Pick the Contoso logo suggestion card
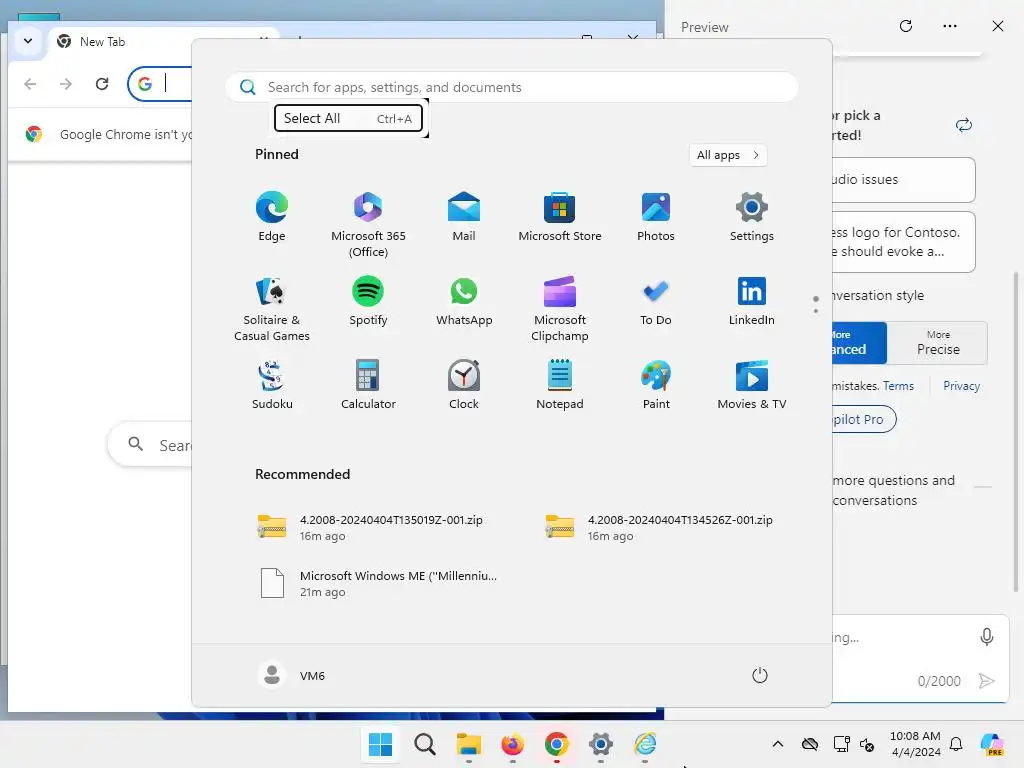1024x768 pixels. click(x=904, y=242)
